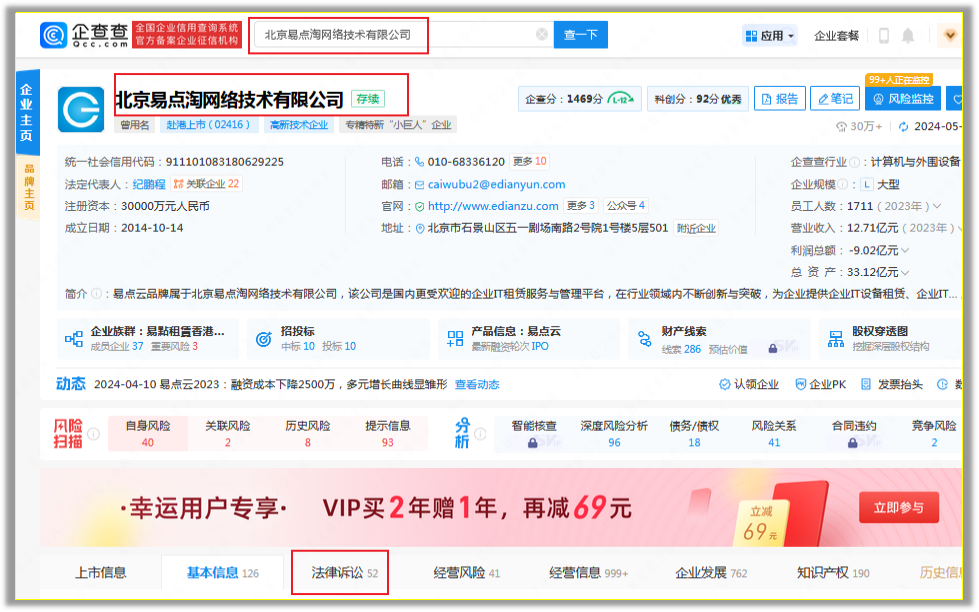Click the refresh icon beside 2024-05 date
Screen dimensions: 979x612
pos(903,127)
